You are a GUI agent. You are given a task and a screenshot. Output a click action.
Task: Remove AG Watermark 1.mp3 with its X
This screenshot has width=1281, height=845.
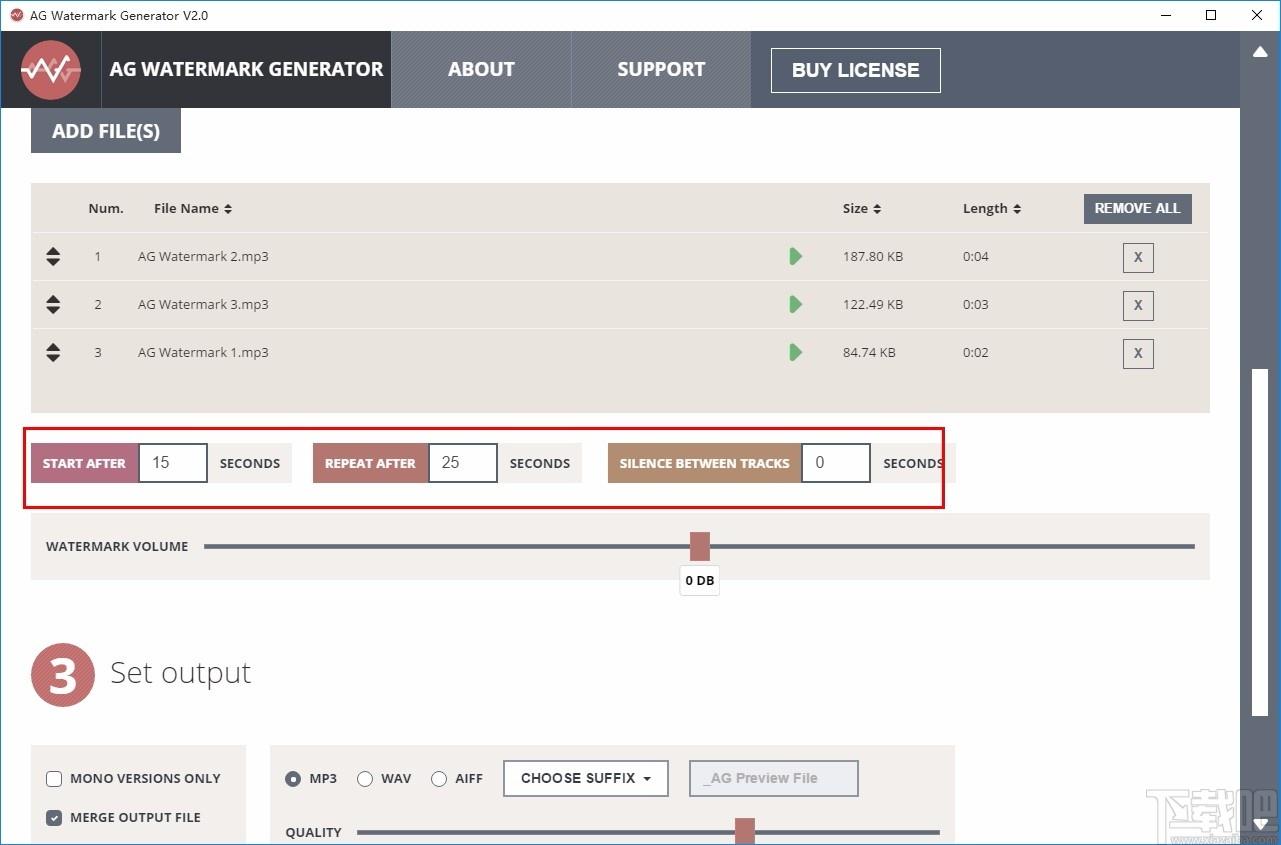click(x=1138, y=353)
